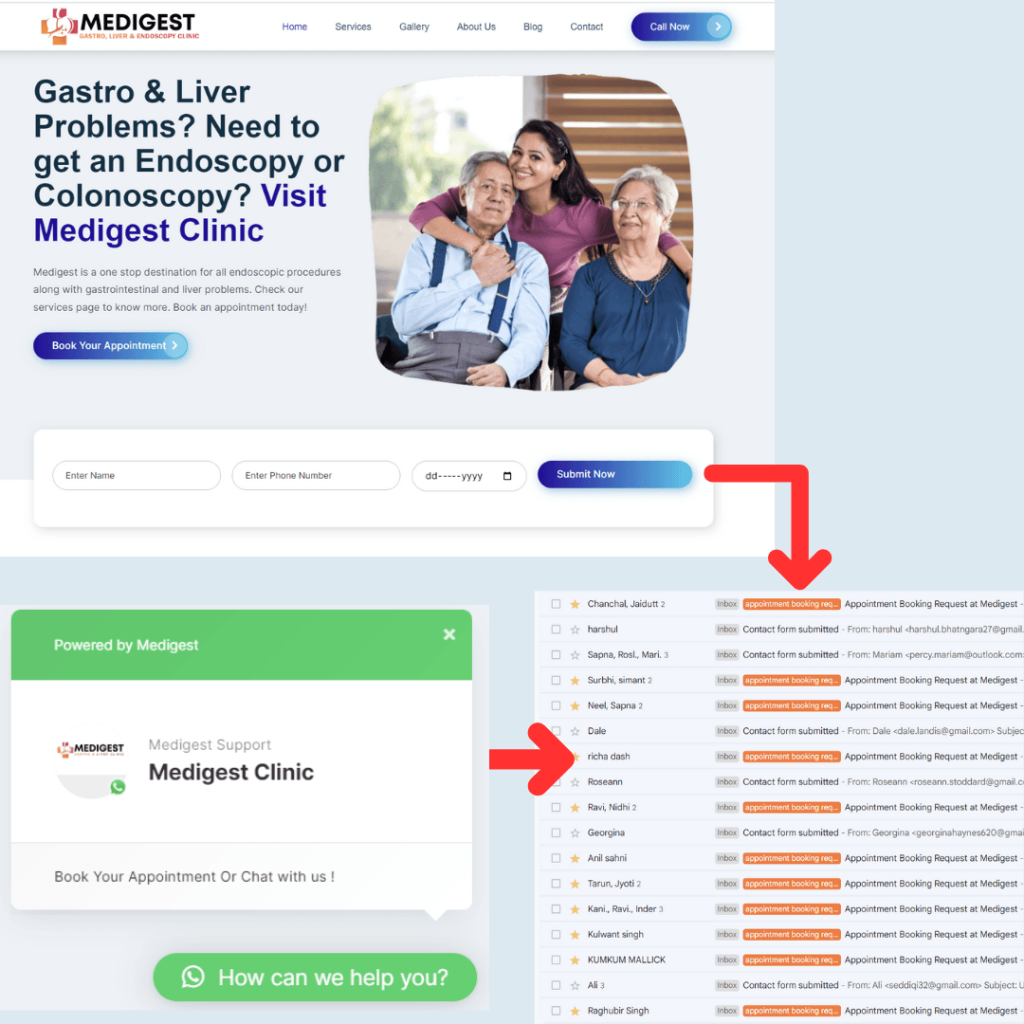Star the Roseann email

(x=575, y=782)
